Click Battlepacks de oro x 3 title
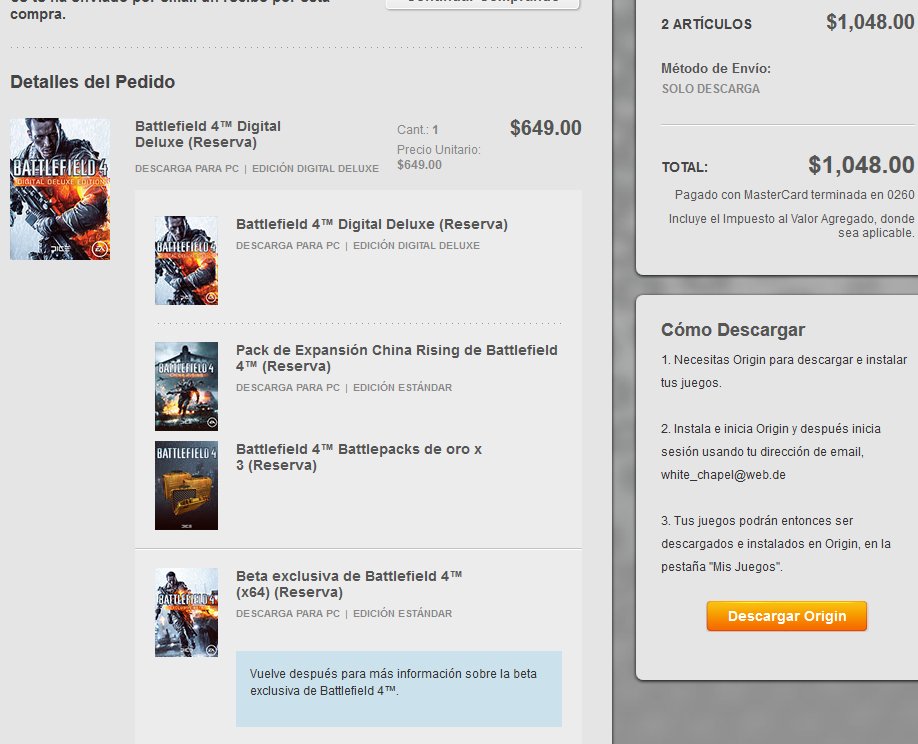918x744 pixels. 358,457
